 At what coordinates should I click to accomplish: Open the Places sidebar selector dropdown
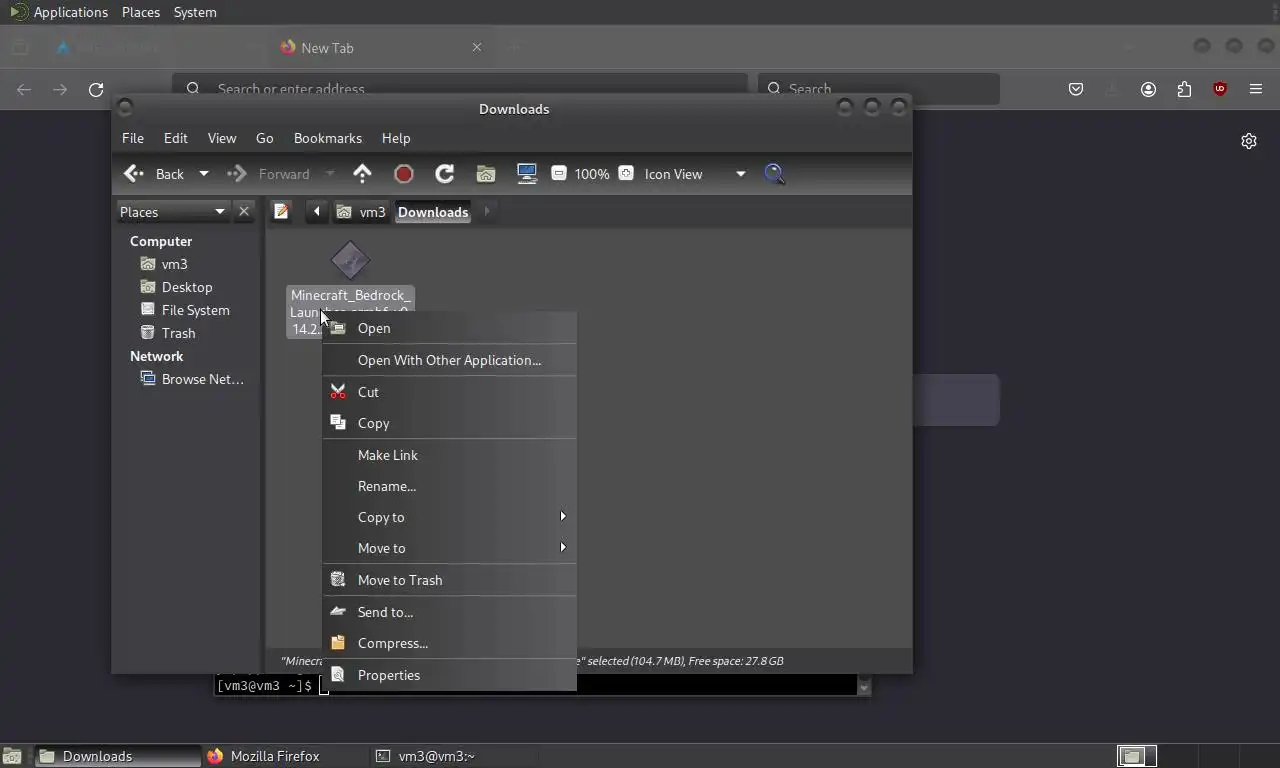pos(173,212)
